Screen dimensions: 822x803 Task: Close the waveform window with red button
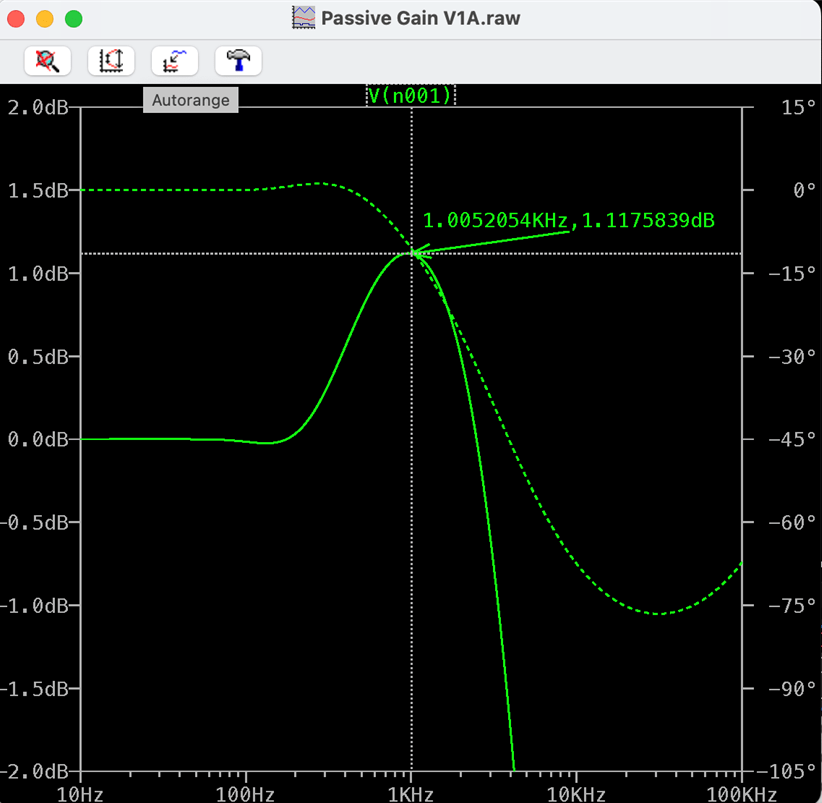coord(16,19)
